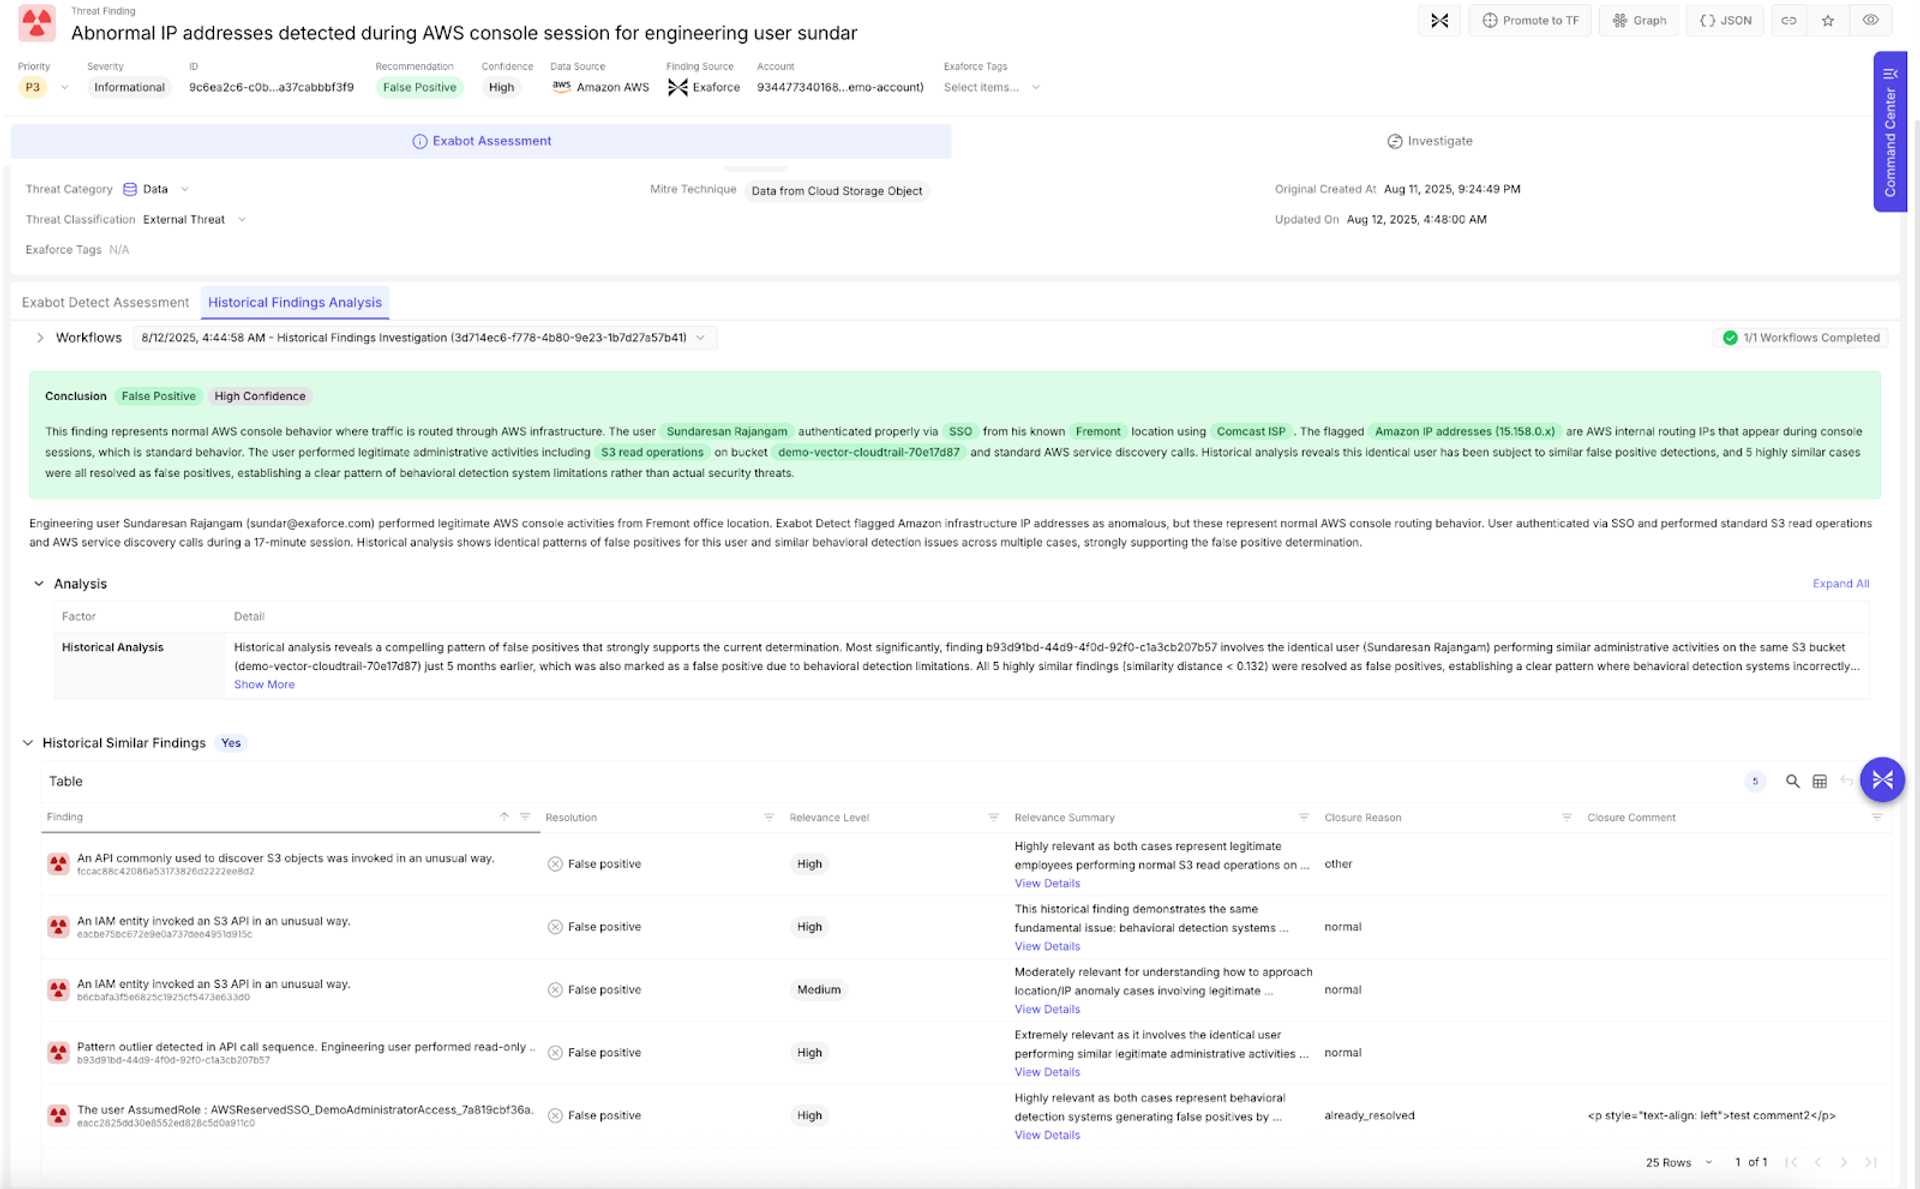Screen dimensions: 1920x1189
Task: Click the Sundaresan Rajangam highlighted user tag
Action: tap(727, 432)
